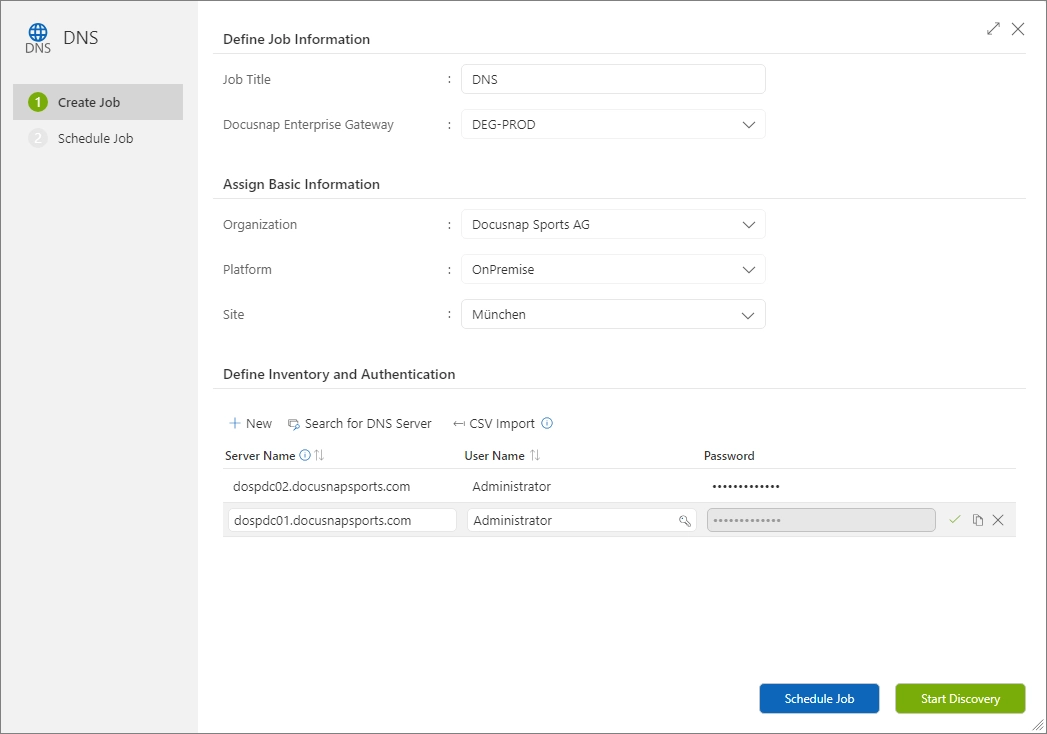This screenshot has width=1047, height=734.
Task: Click the Job Title label
Action: click(246, 79)
